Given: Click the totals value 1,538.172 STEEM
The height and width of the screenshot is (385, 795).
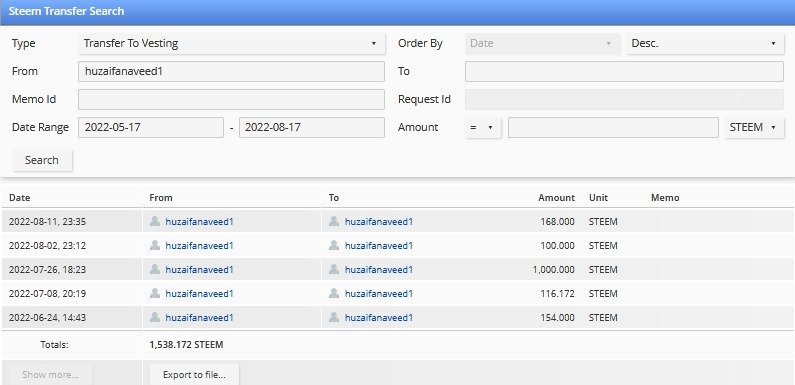Looking at the screenshot, I should pos(186,345).
